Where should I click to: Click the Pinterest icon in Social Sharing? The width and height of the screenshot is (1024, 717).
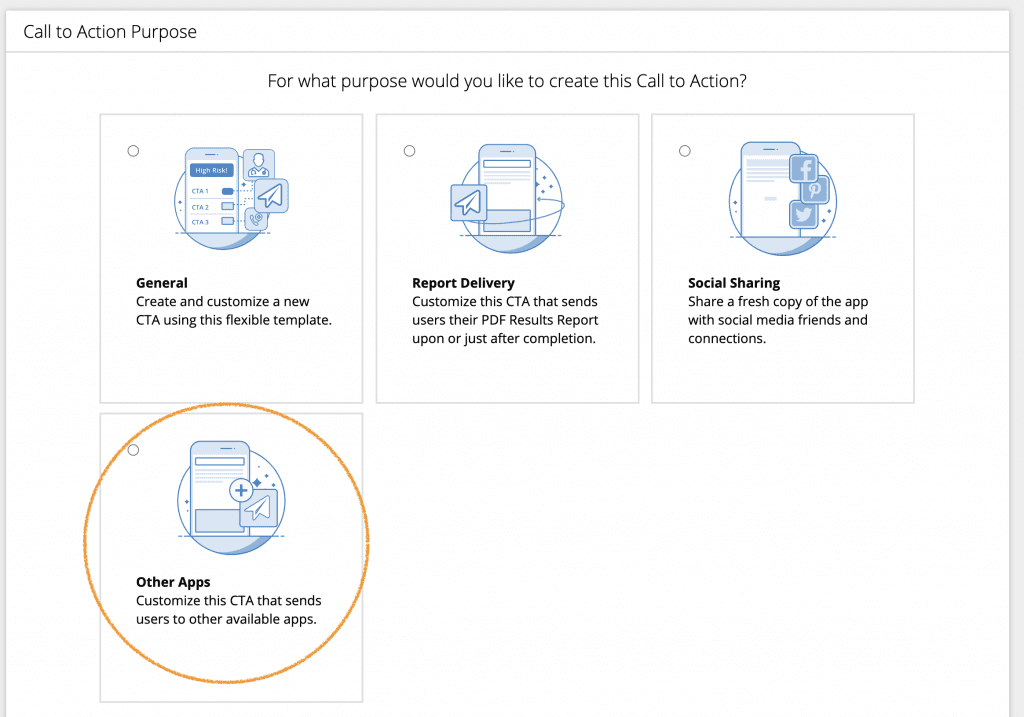(815, 190)
